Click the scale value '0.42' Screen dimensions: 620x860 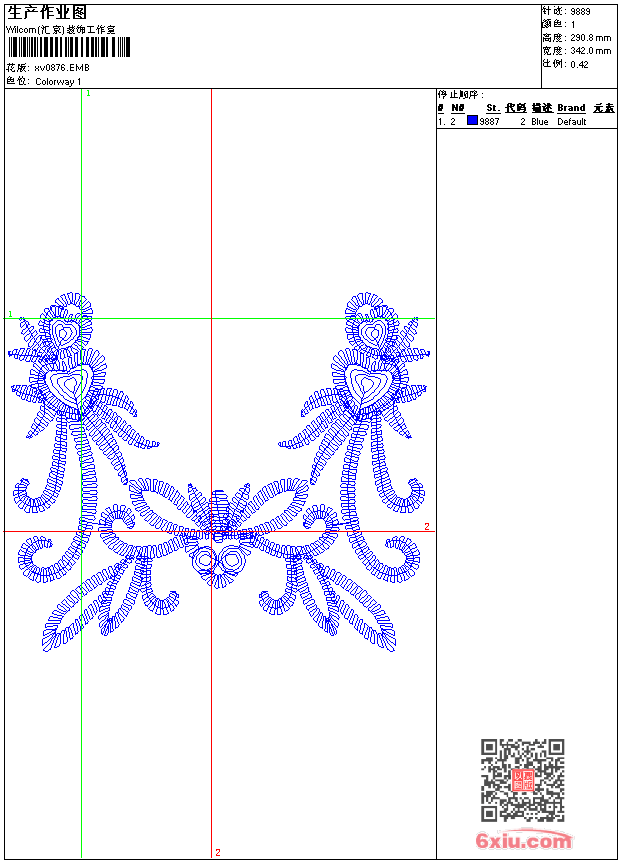click(x=579, y=64)
